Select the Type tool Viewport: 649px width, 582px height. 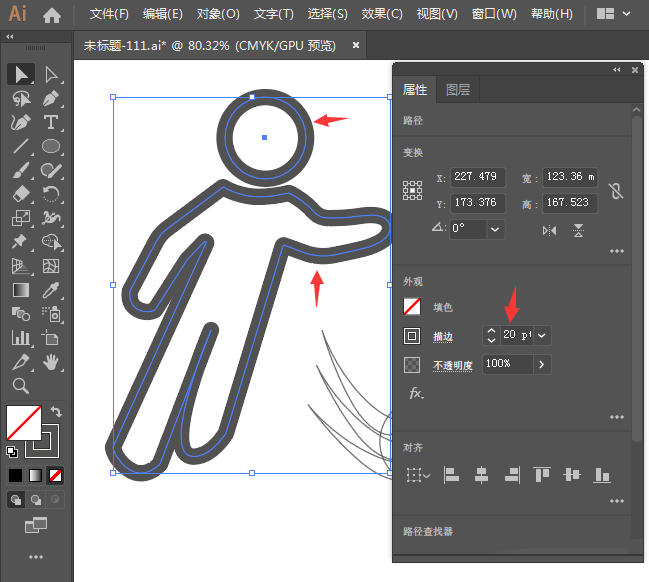click(x=51, y=123)
